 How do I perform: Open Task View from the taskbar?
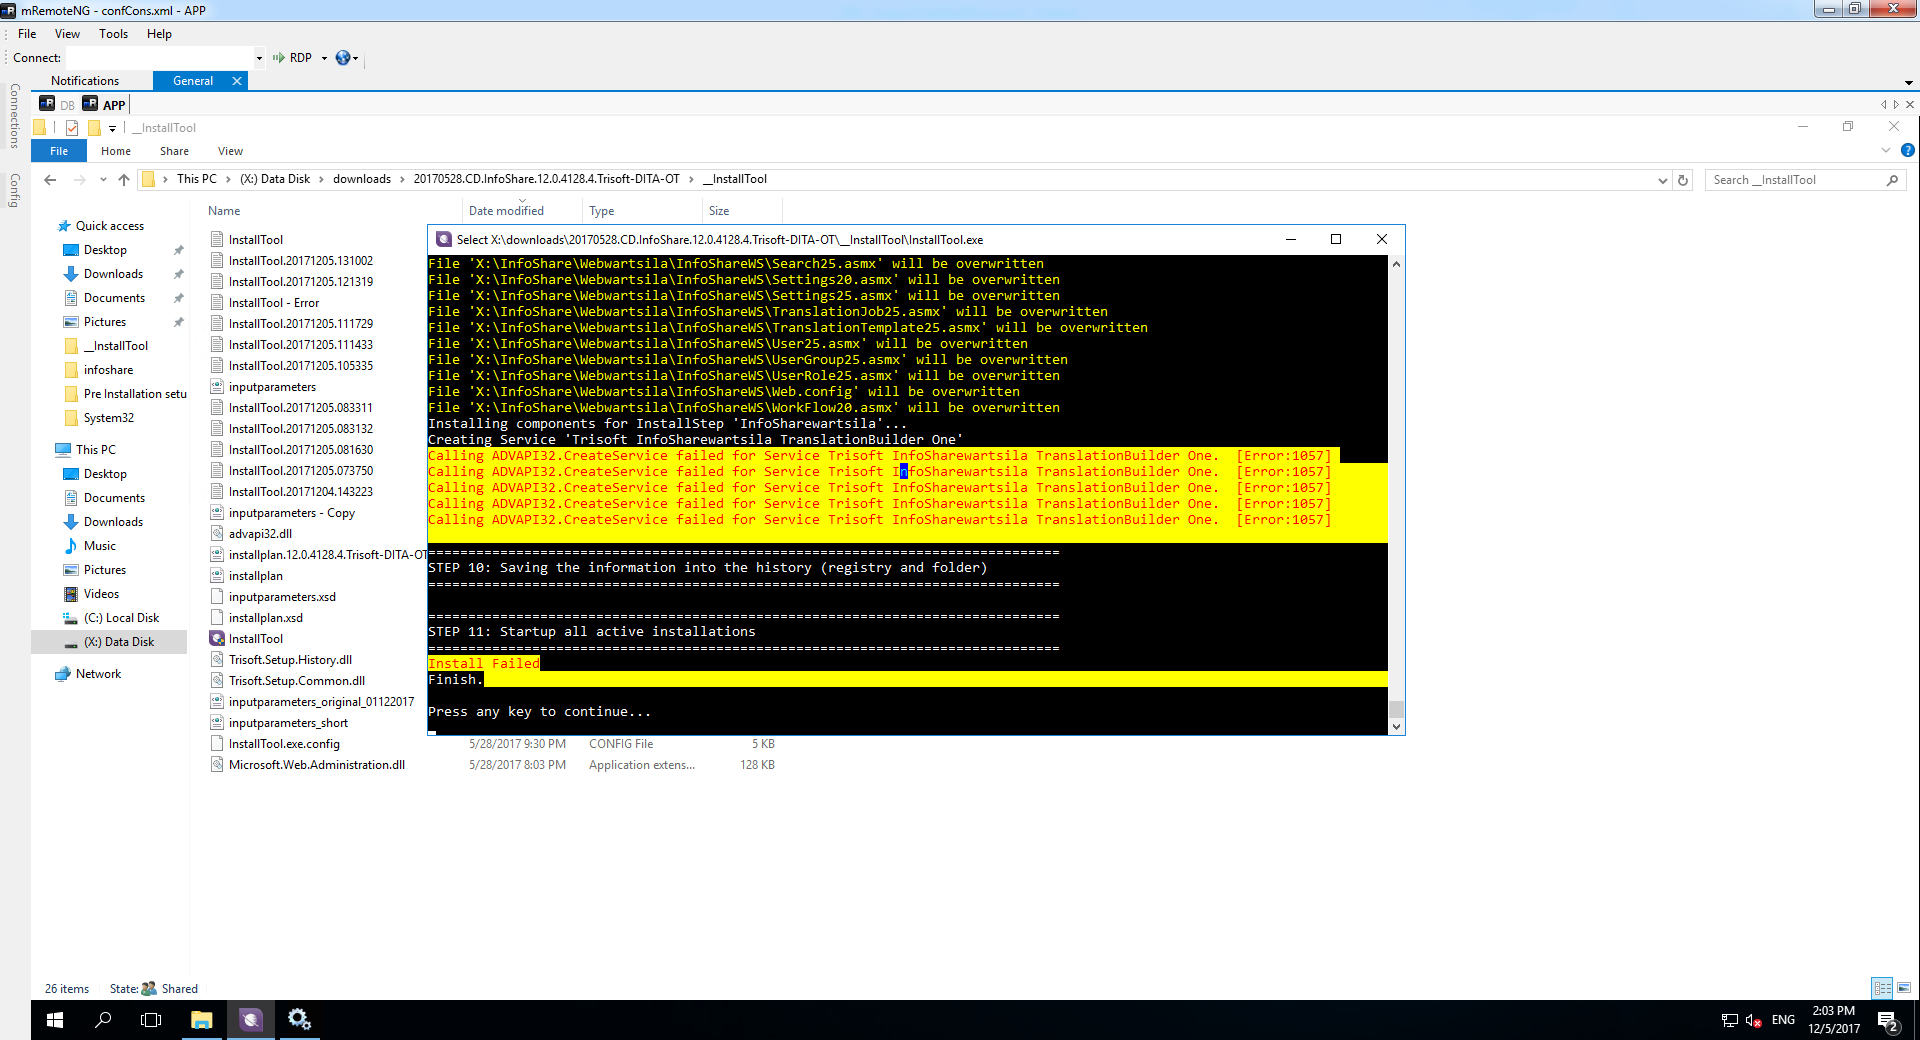(151, 1020)
